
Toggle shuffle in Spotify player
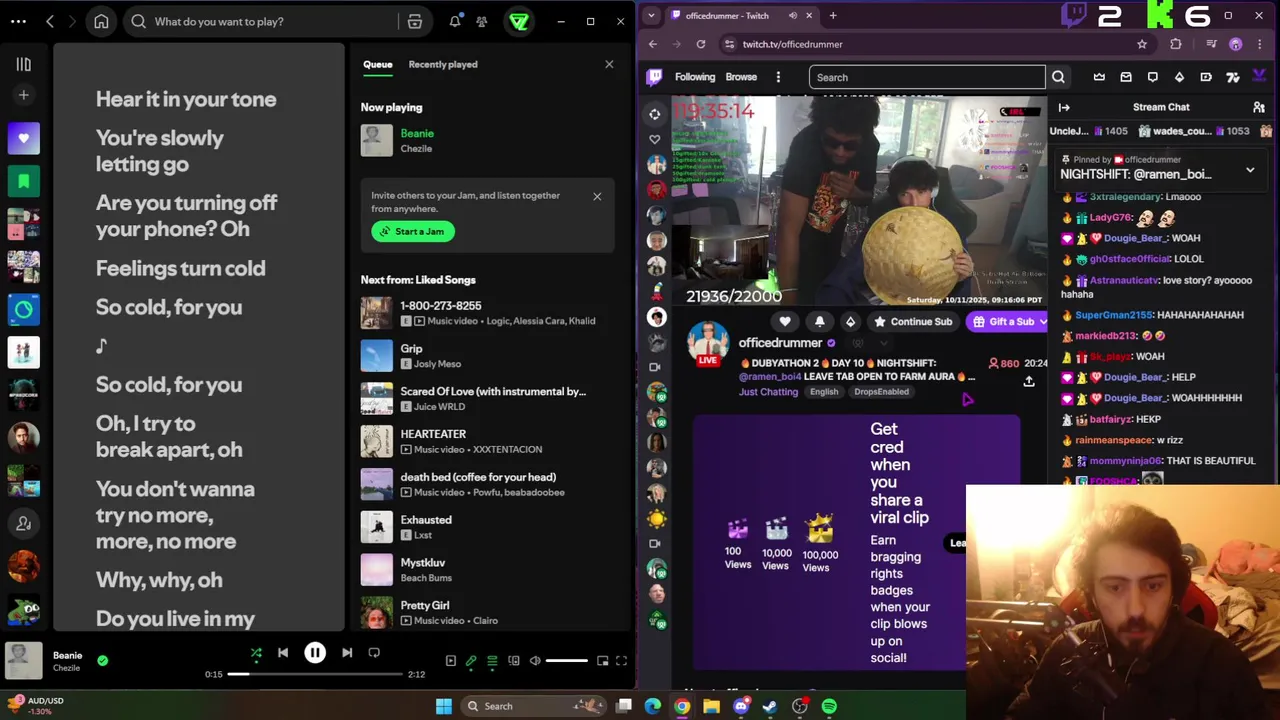click(256, 653)
